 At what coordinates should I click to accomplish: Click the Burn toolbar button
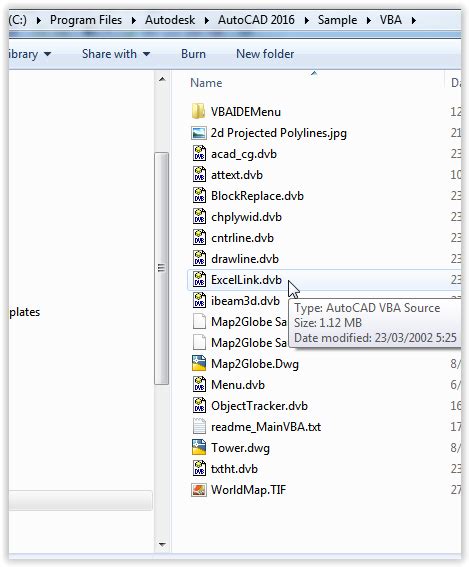pyautogui.click(x=193, y=54)
